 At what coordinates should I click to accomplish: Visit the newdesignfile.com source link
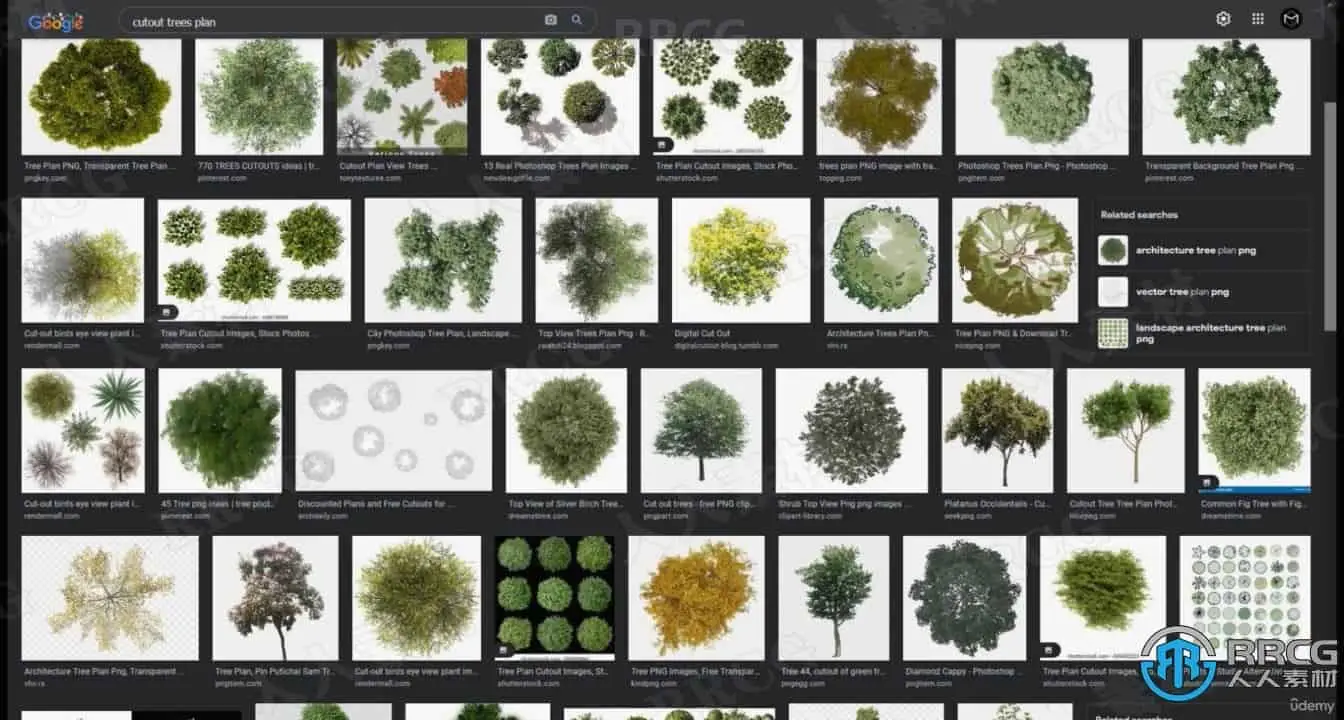click(x=515, y=178)
